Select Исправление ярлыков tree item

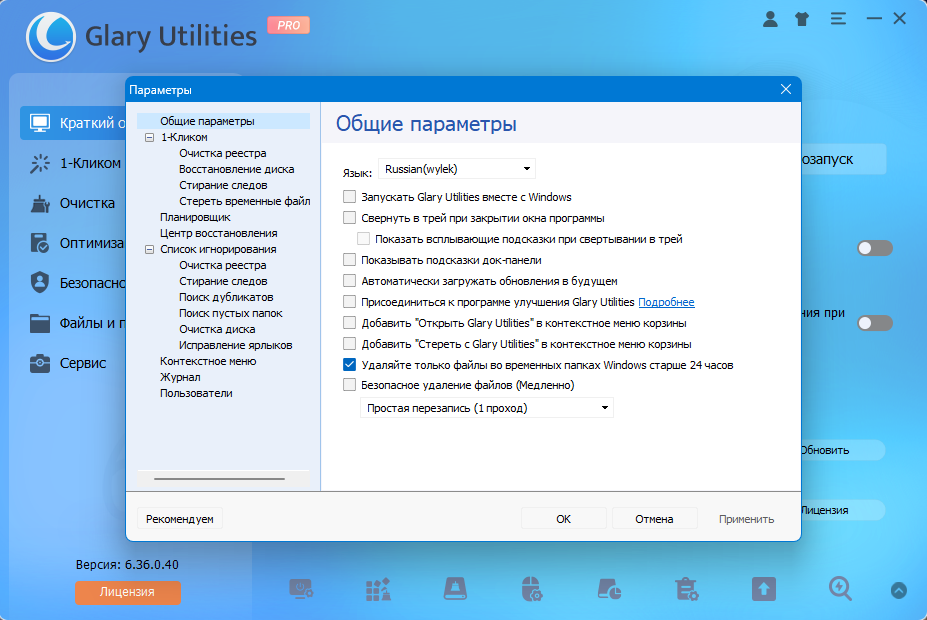(x=235, y=345)
